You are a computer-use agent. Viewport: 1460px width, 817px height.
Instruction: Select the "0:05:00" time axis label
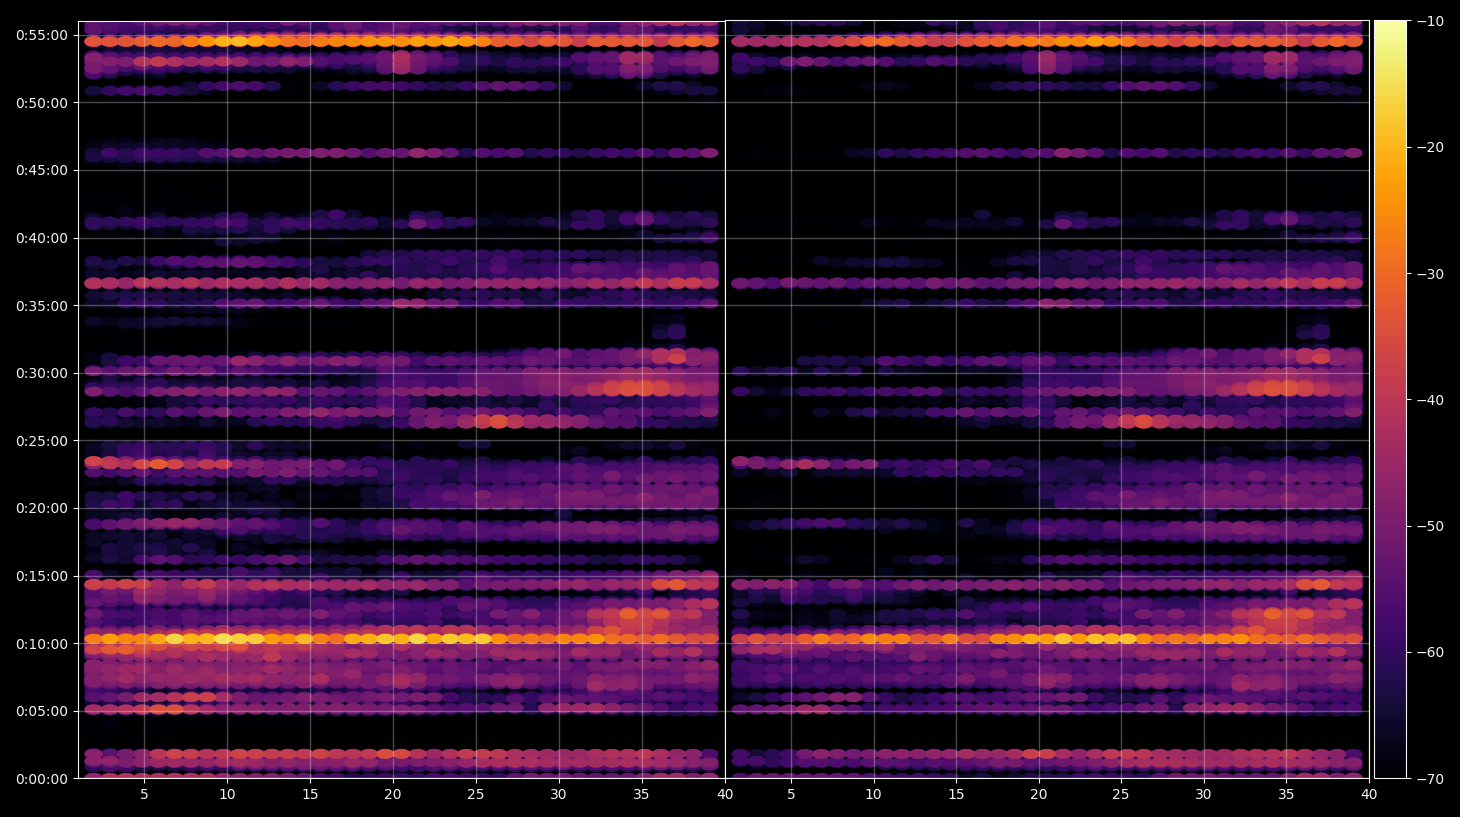(42, 712)
